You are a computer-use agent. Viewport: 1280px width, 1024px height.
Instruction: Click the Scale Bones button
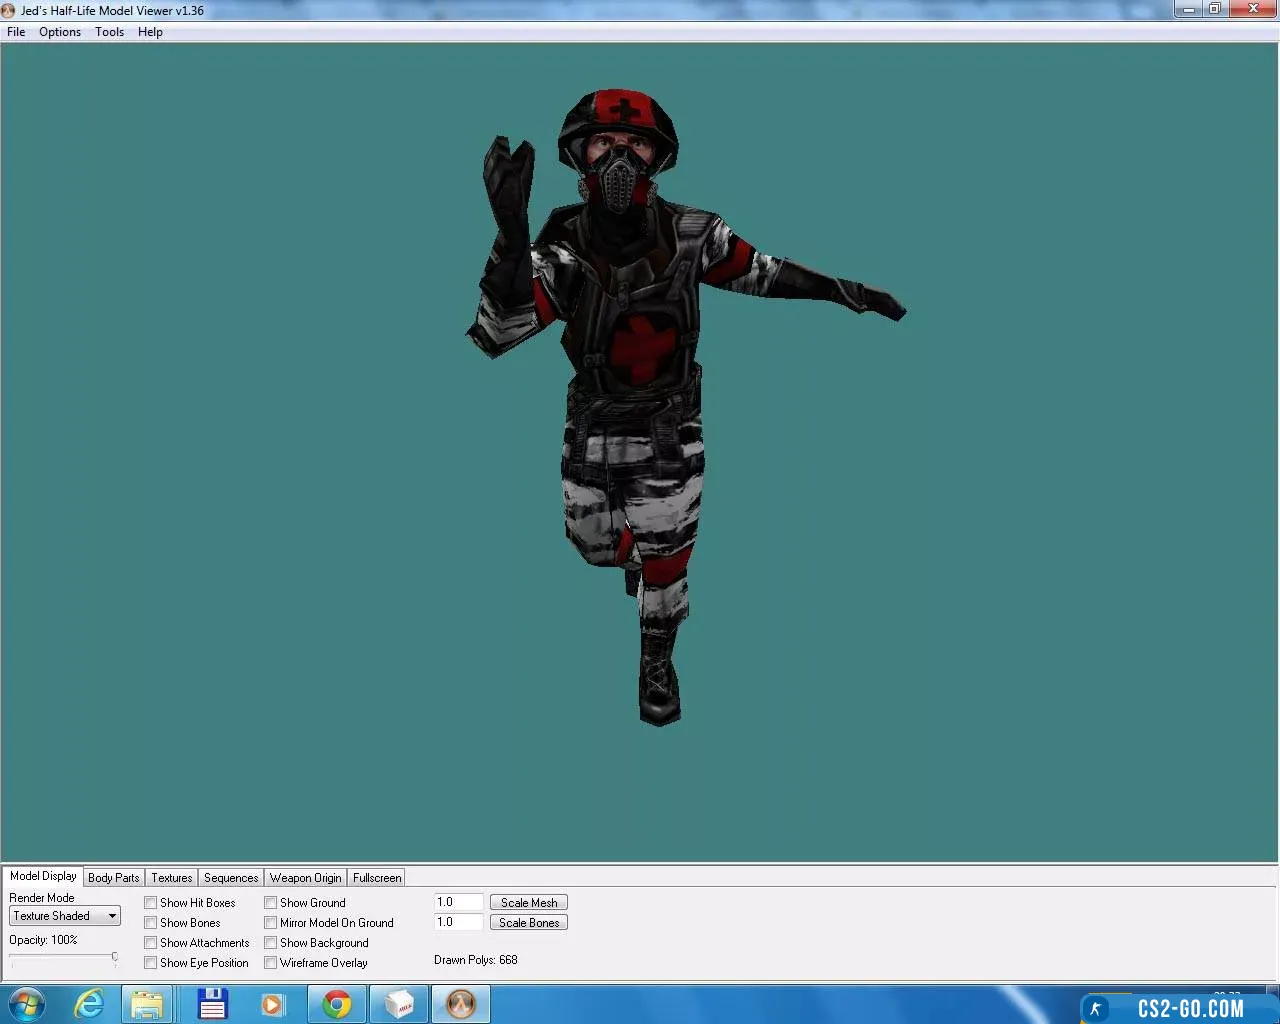coord(529,923)
